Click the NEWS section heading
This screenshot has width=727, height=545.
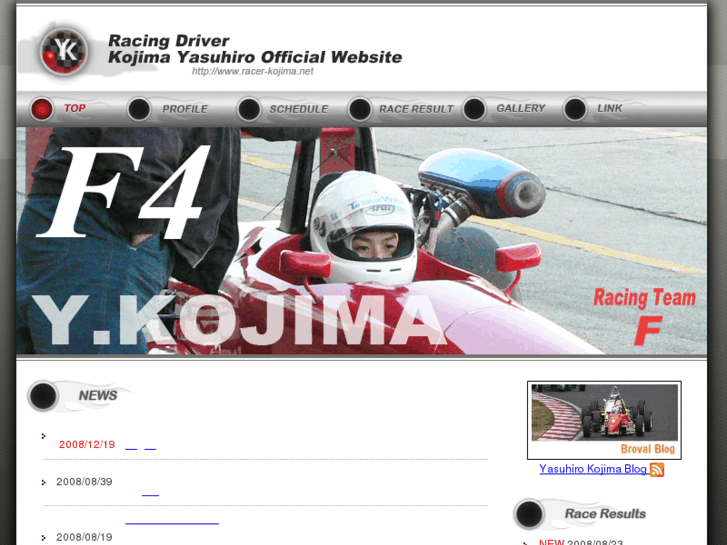98,396
